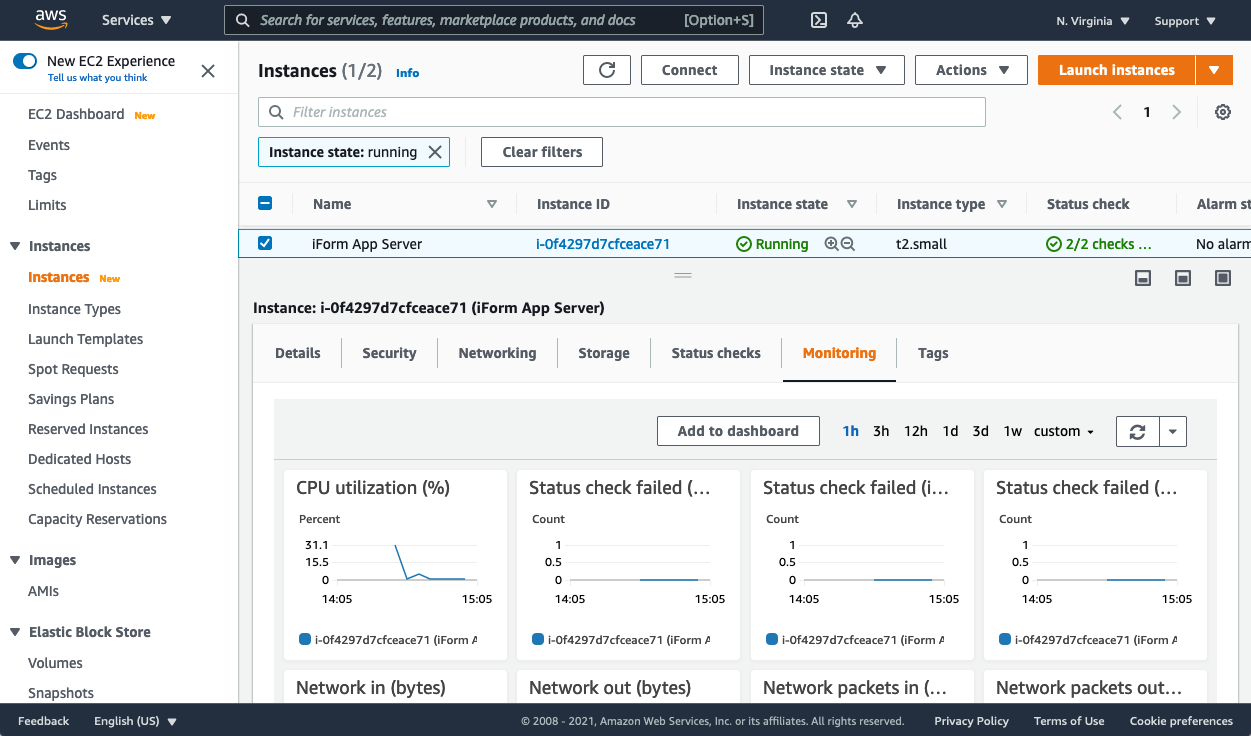Collapse the Images navigation section
The height and width of the screenshot is (736, 1251).
click(x=15, y=560)
